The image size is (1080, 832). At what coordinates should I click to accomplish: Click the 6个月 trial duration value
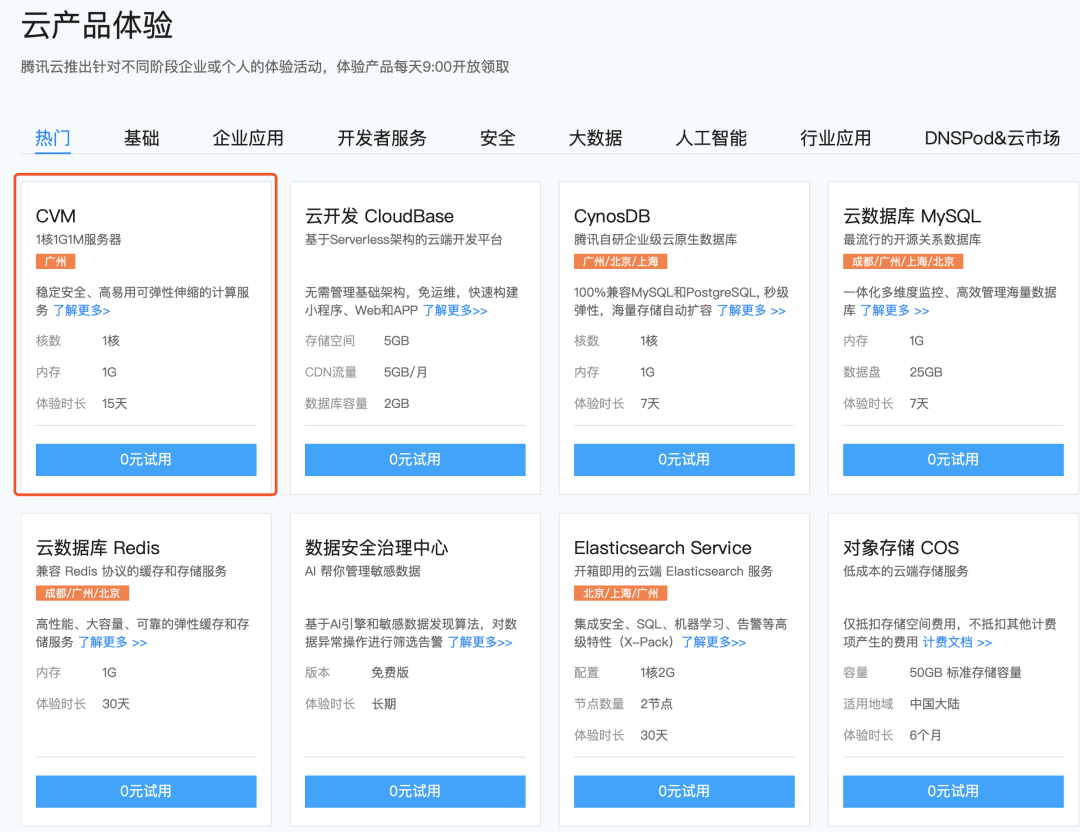[925, 736]
